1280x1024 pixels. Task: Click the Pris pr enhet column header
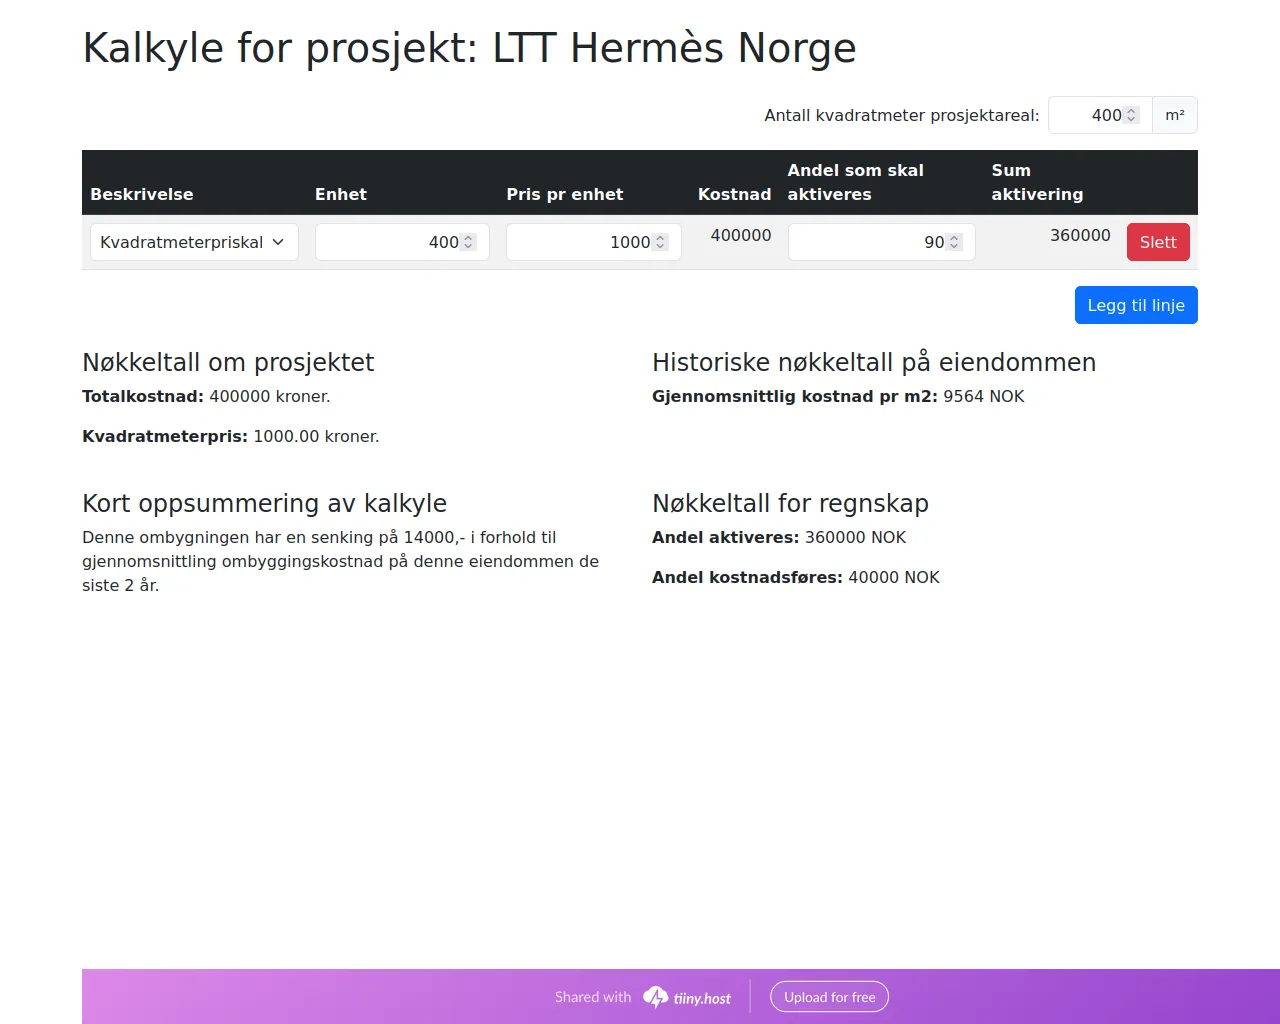tap(565, 194)
